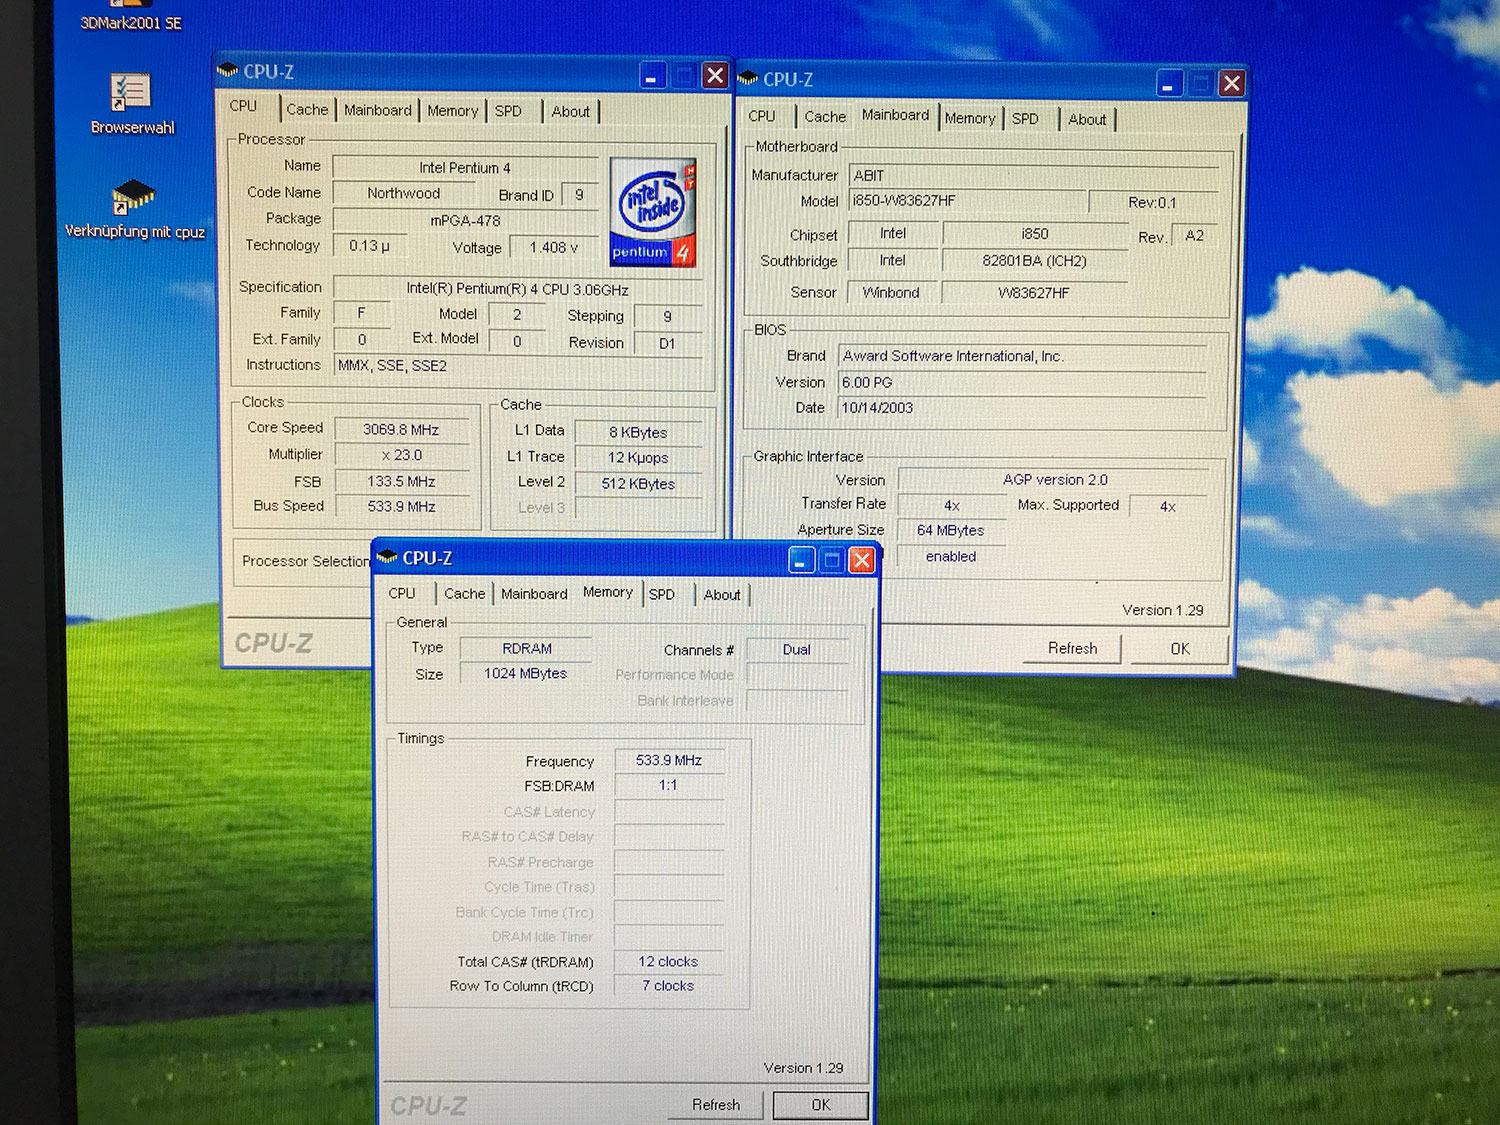The width and height of the screenshot is (1500, 1125).
Task: Click the 1:1 FSB:DRAM ratio value
Action: 669,786
